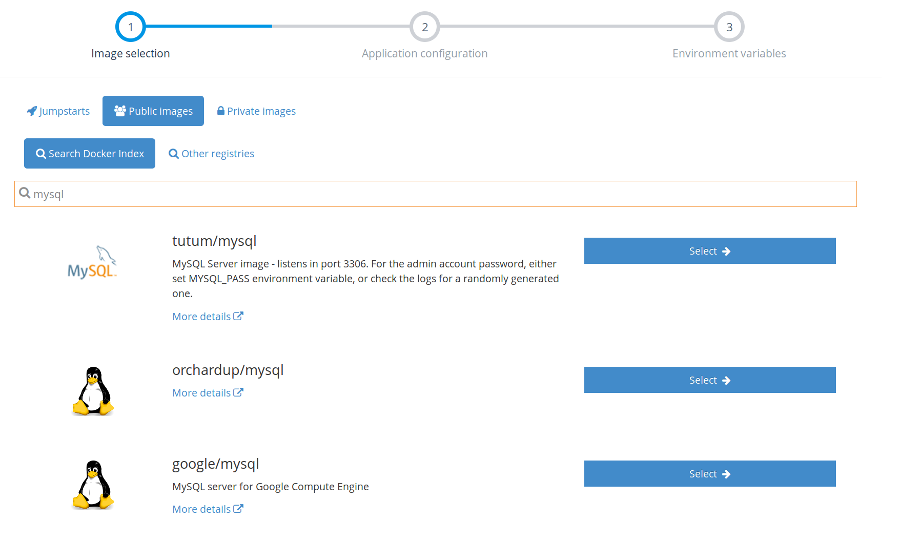Click the Image selection step label
This screenshot has width=900, height=543.
click(x=130, y=53)
